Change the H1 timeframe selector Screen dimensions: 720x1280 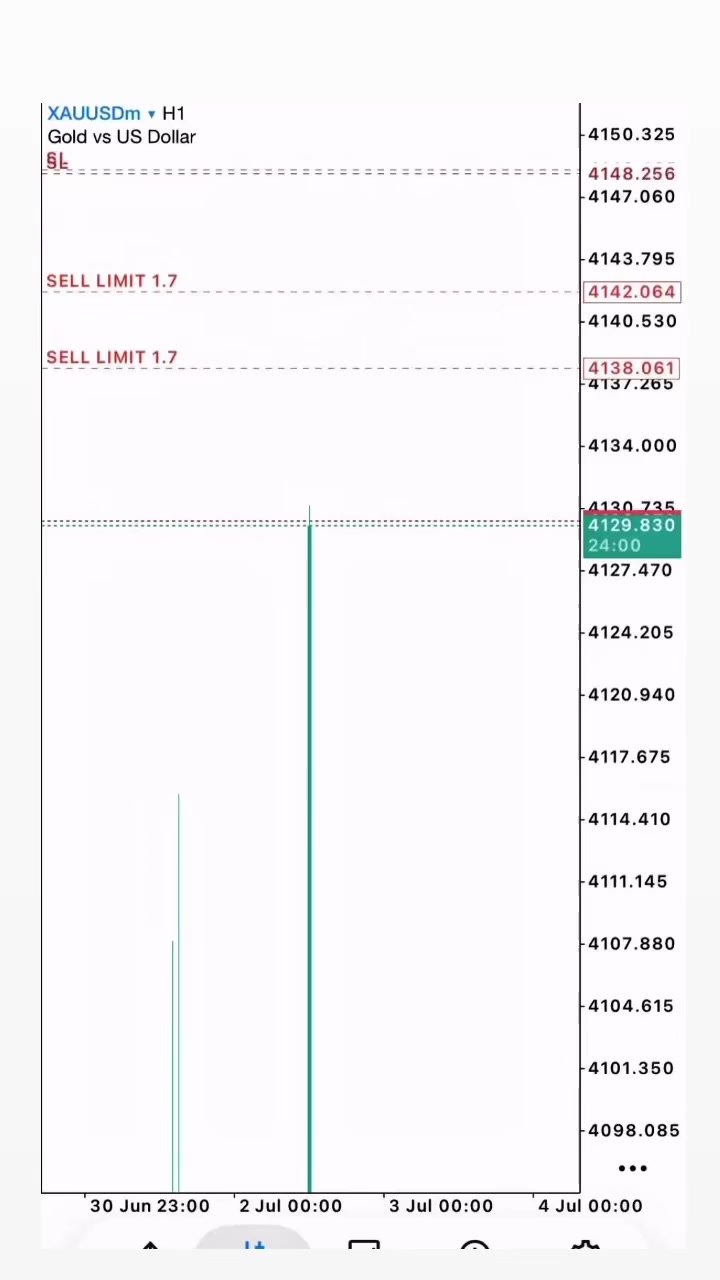(173, 113)
